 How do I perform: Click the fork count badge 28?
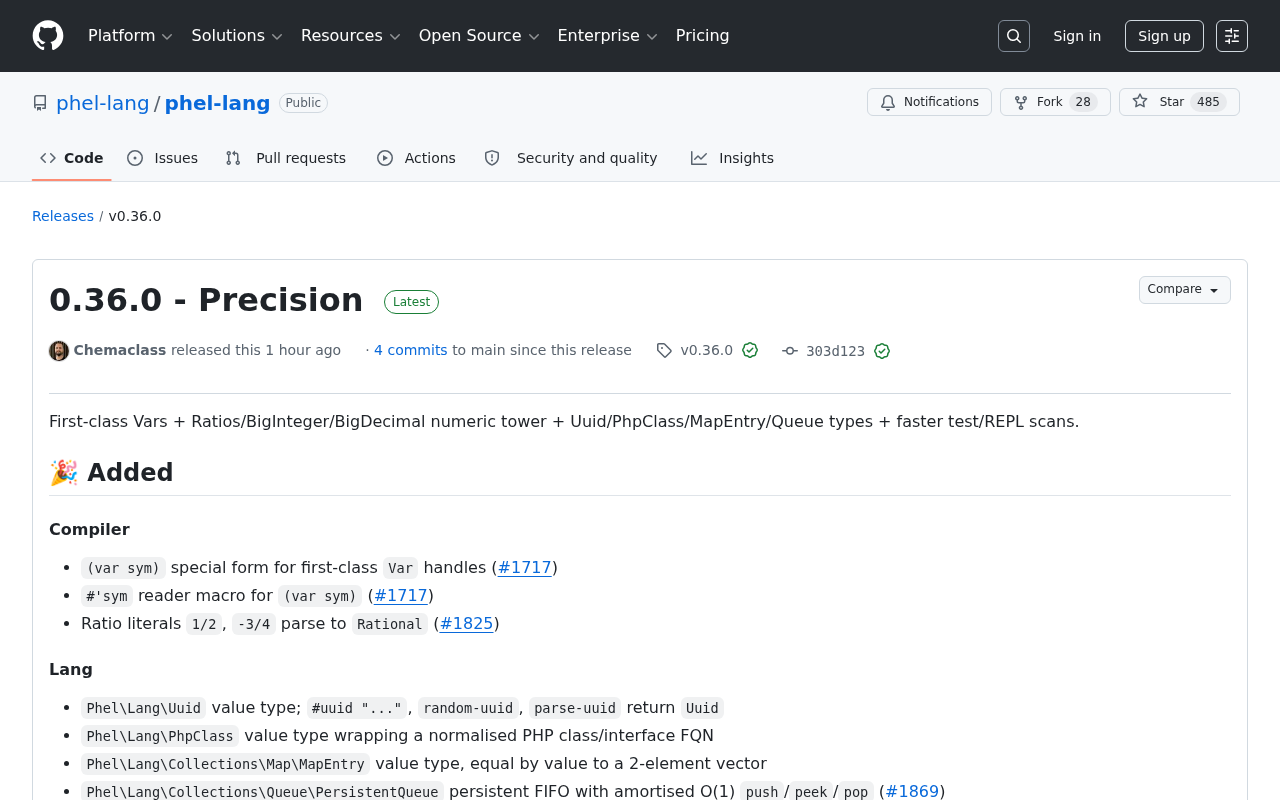[1083, 102]
